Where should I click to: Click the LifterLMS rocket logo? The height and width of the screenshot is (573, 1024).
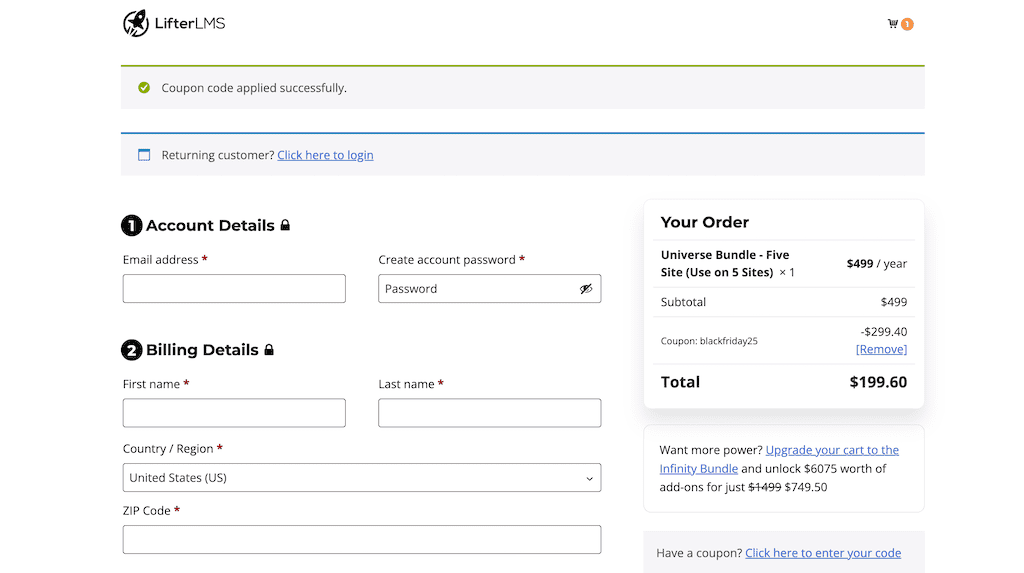[136, 24]
